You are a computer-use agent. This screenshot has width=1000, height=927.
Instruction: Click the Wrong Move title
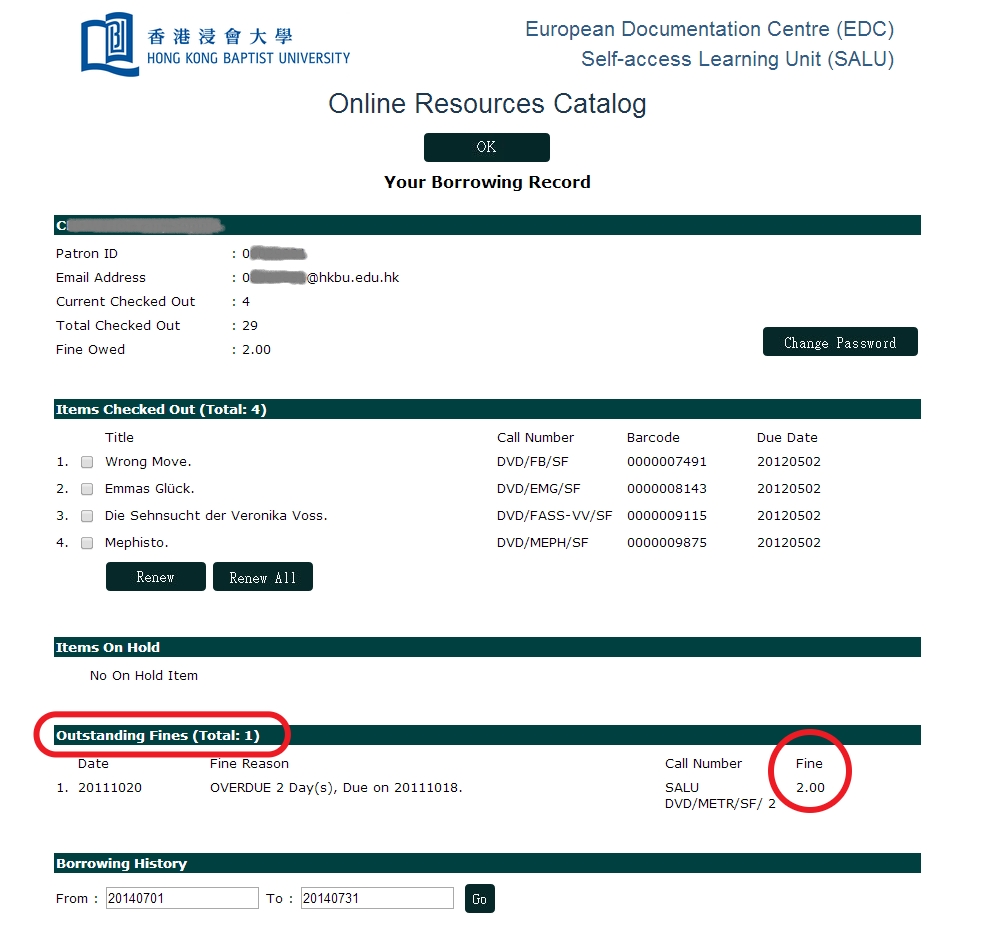[148, 462]
